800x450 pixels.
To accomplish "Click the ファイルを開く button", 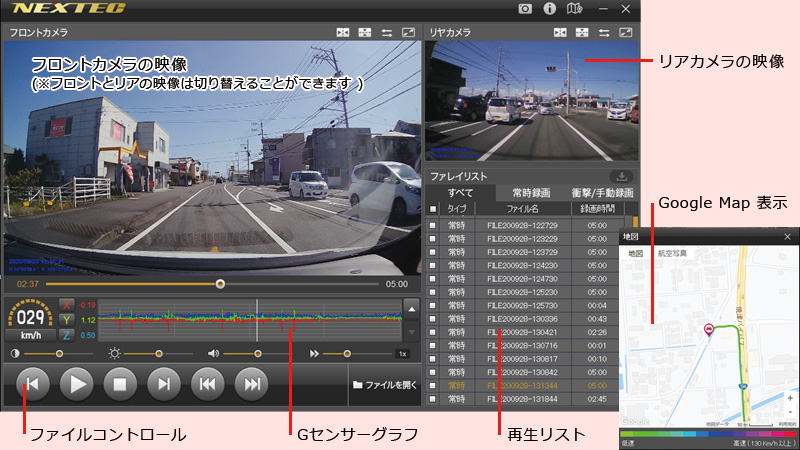I will (x=384, y=384).
